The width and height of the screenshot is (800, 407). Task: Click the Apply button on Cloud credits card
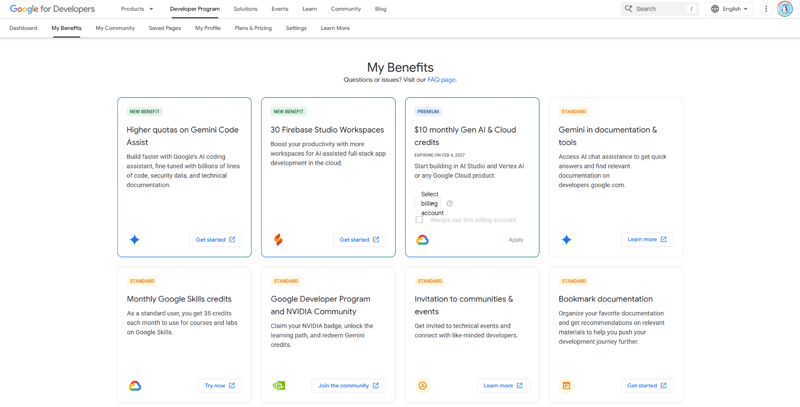click(516, 240)
